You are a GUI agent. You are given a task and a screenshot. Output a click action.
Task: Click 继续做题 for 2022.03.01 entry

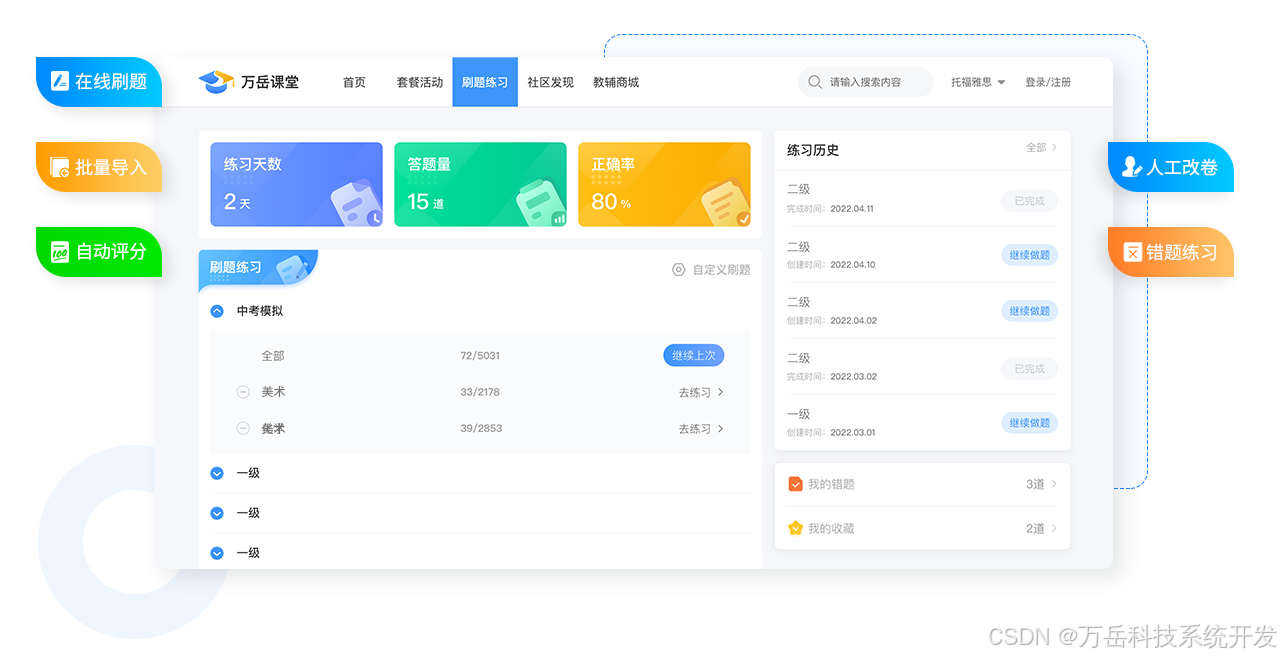coord(1029,423)
